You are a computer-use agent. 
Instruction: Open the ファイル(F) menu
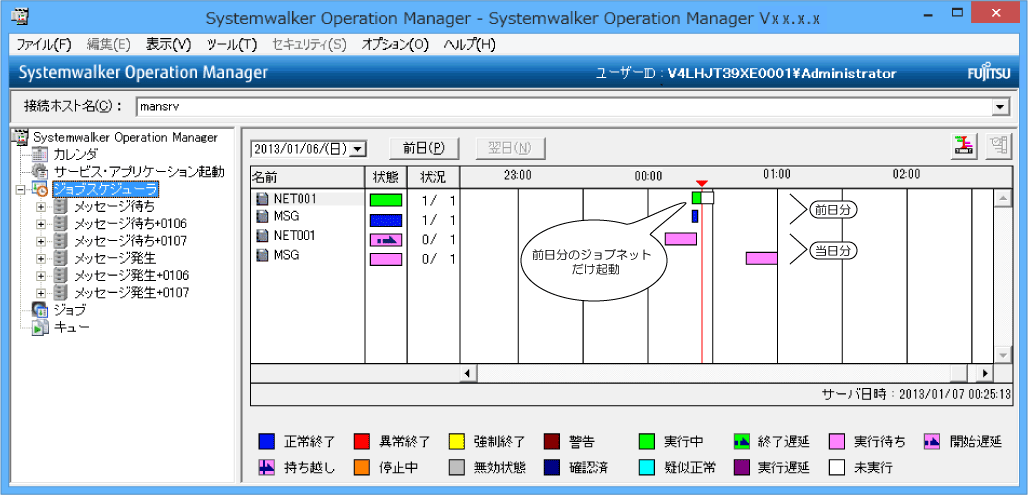point(43,45)
